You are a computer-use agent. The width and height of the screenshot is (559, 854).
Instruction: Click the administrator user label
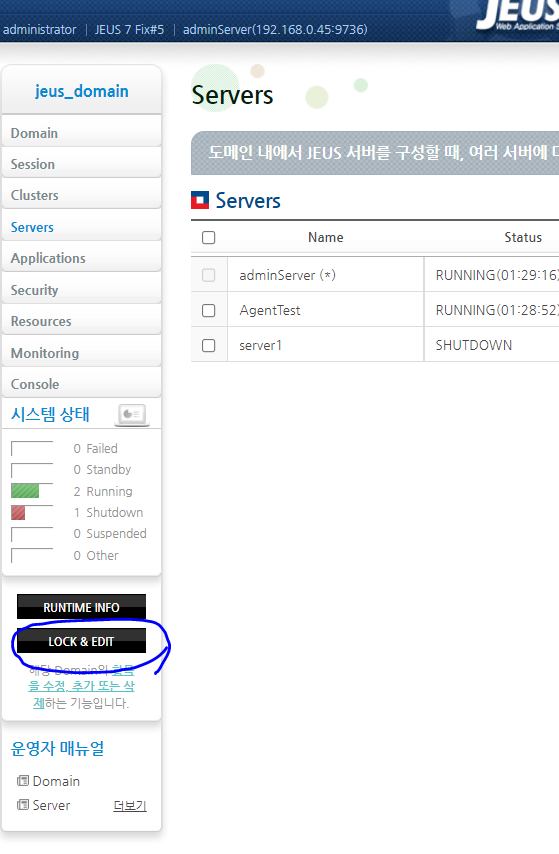(39, 29)
